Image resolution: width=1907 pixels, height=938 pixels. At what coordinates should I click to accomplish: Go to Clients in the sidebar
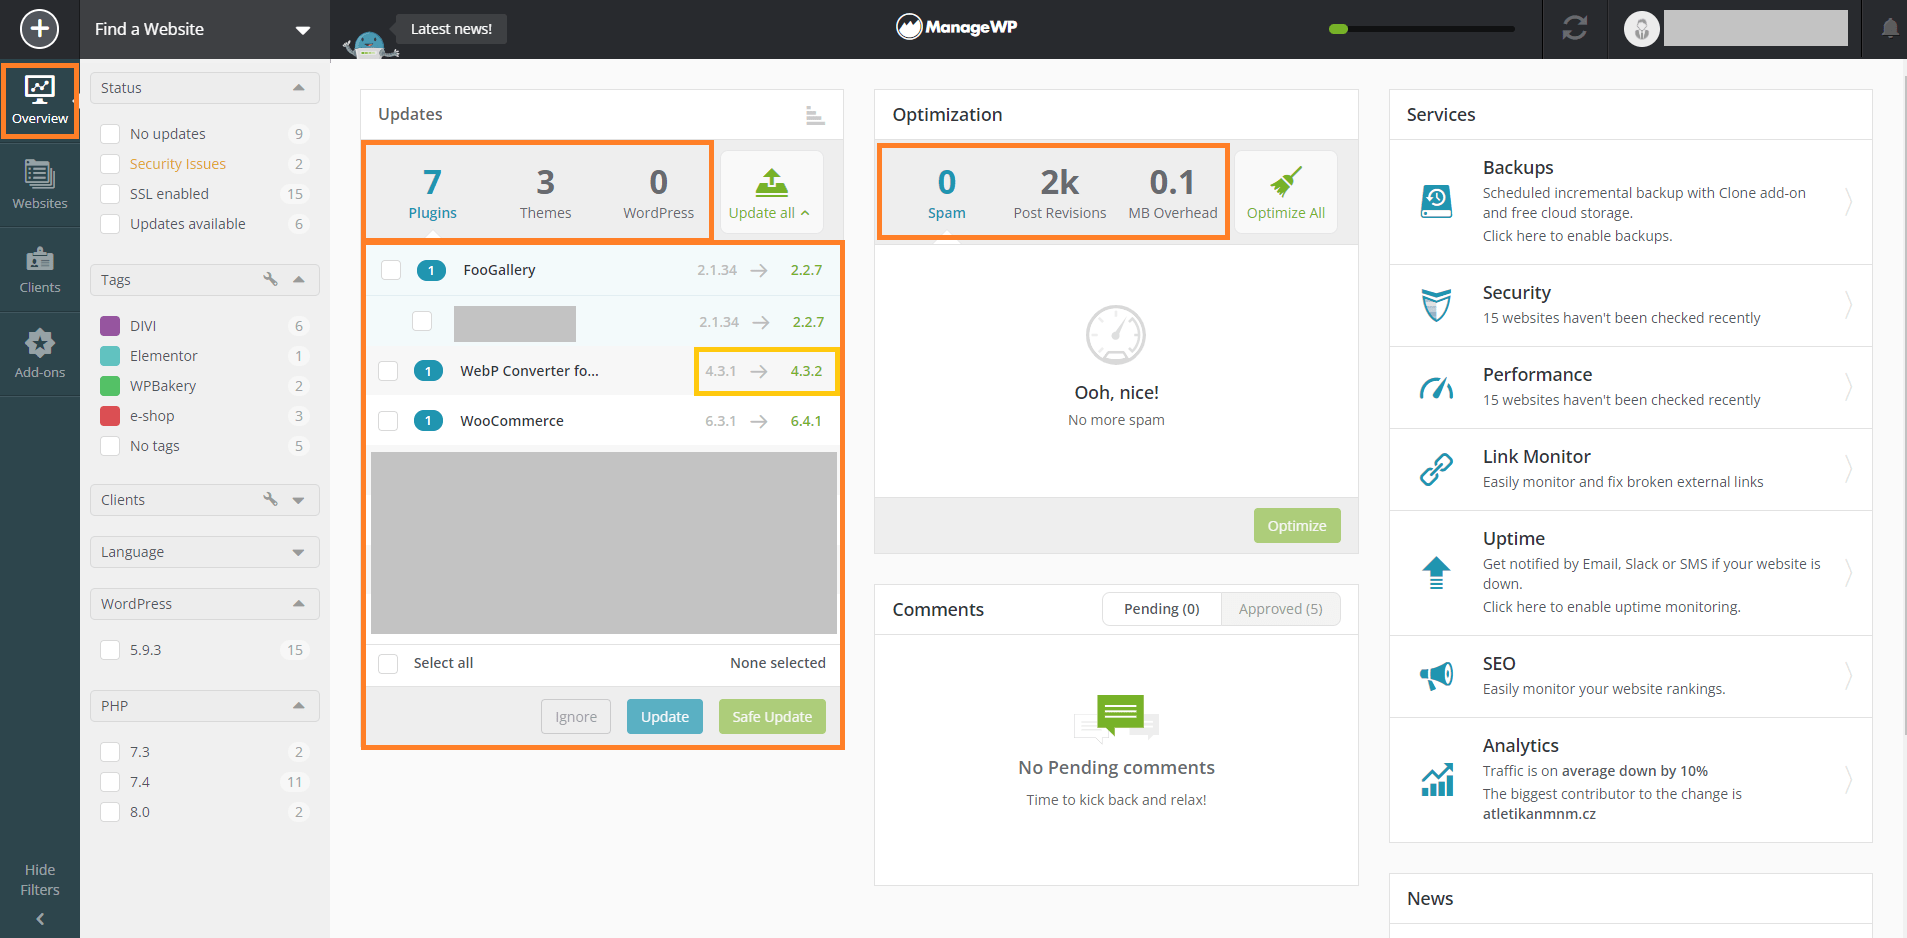point(40,270)
